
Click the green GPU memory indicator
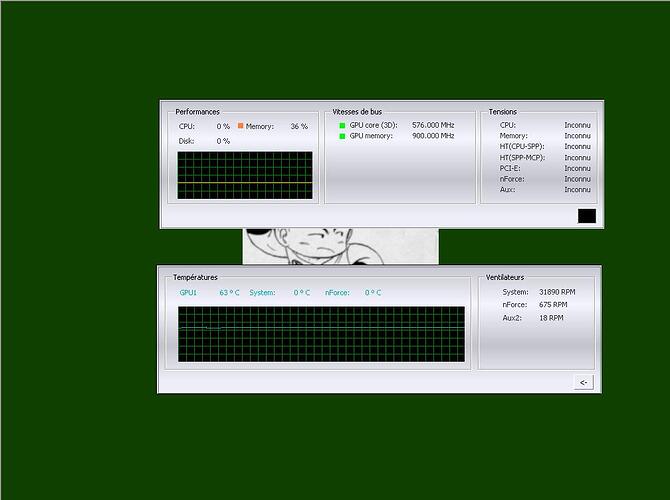(342, 136)
